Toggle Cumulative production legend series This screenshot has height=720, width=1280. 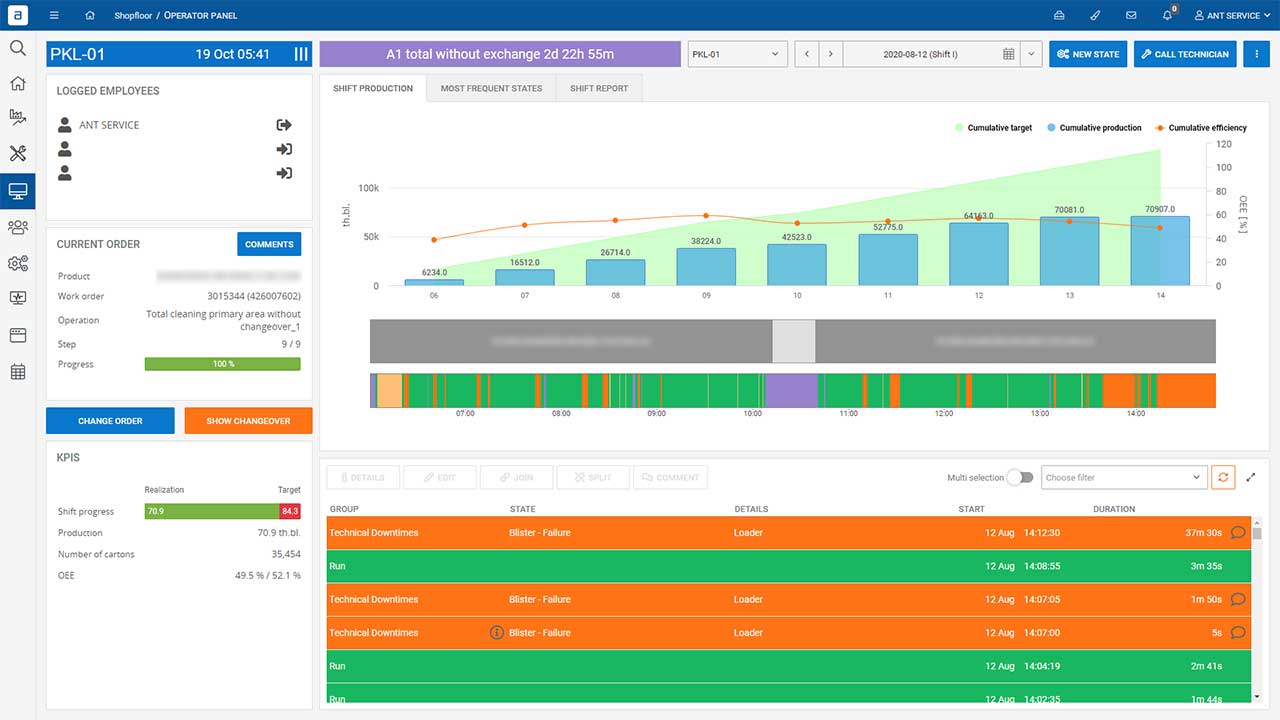(x=1094, y=128)
